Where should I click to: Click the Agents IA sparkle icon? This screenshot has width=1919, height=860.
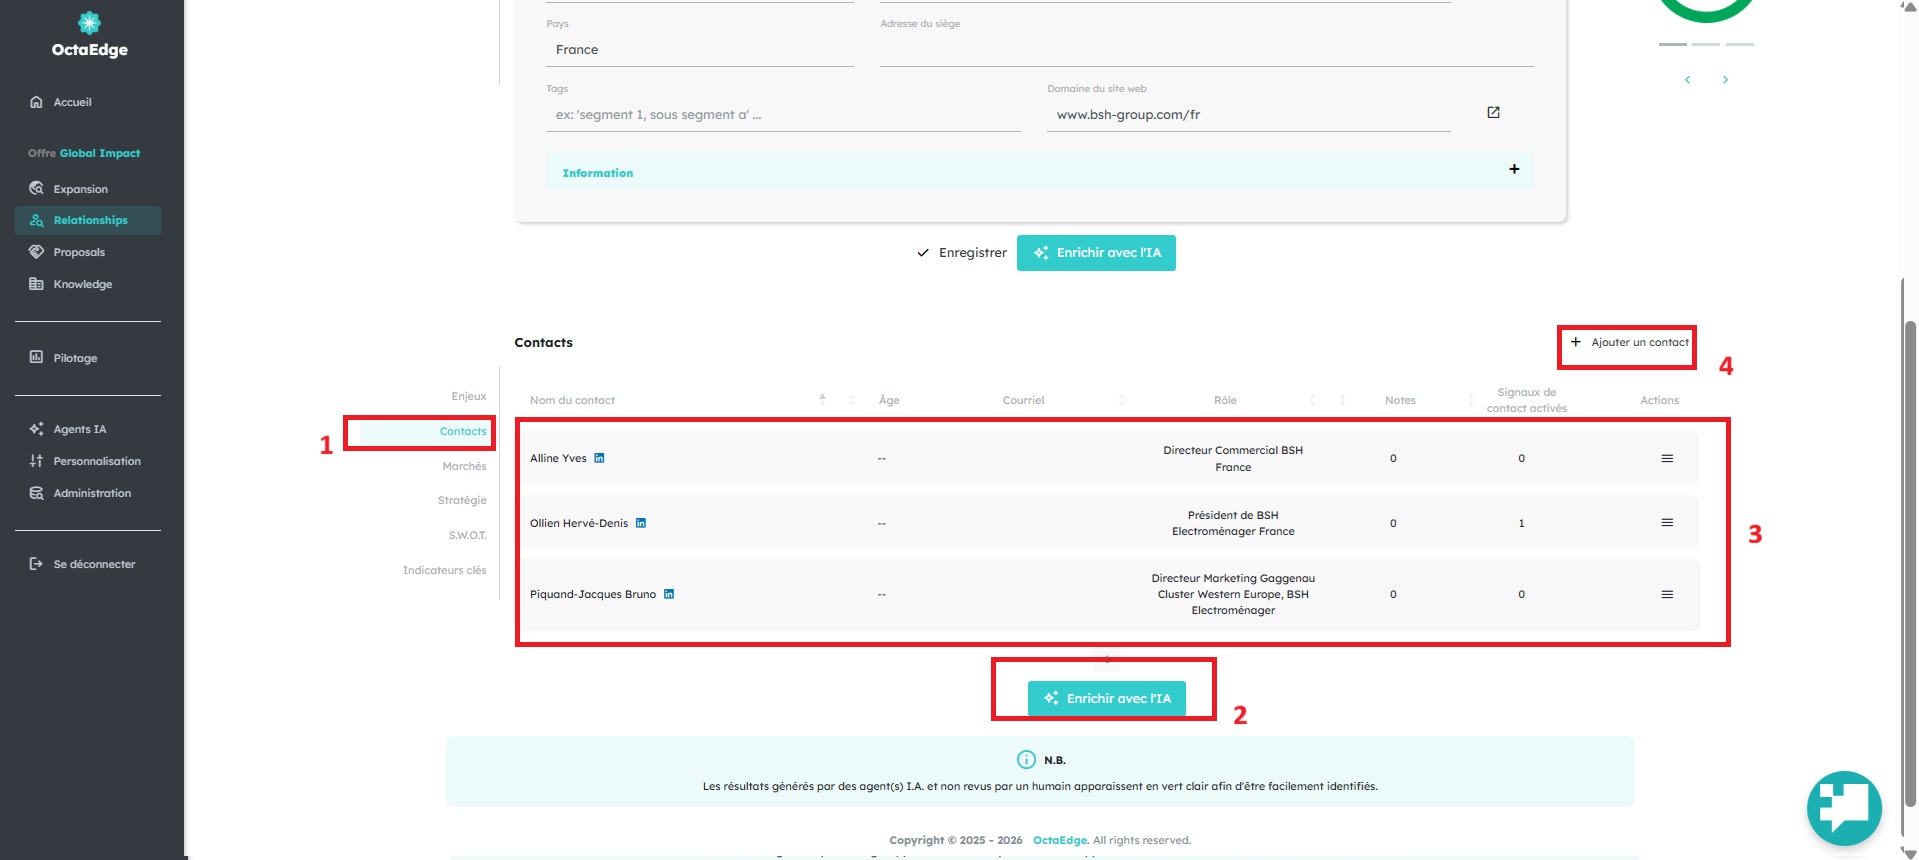[x=37, y=429]
